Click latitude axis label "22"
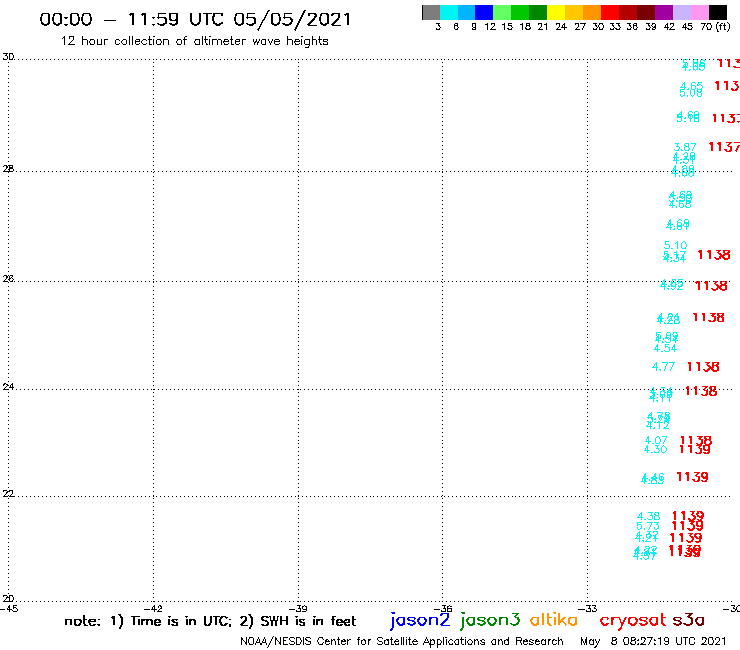Screen dimensions: 740x650 click(x=8, y=494)
